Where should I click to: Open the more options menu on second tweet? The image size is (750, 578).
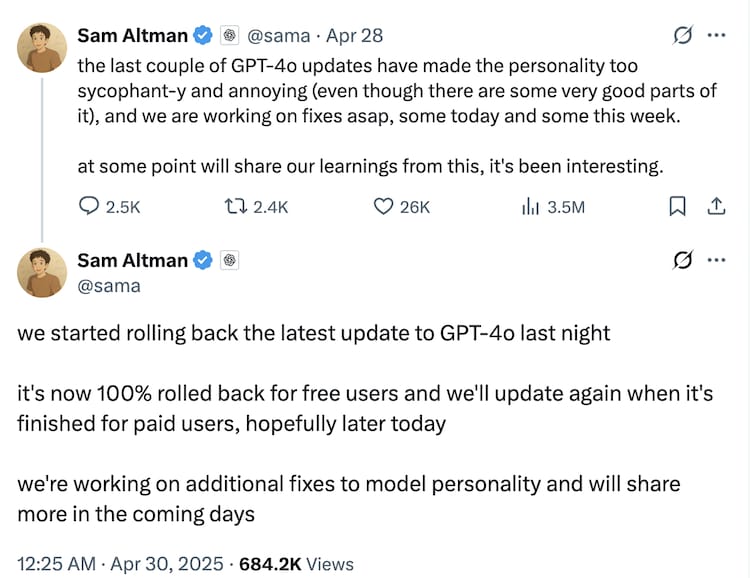click(716, 260)
